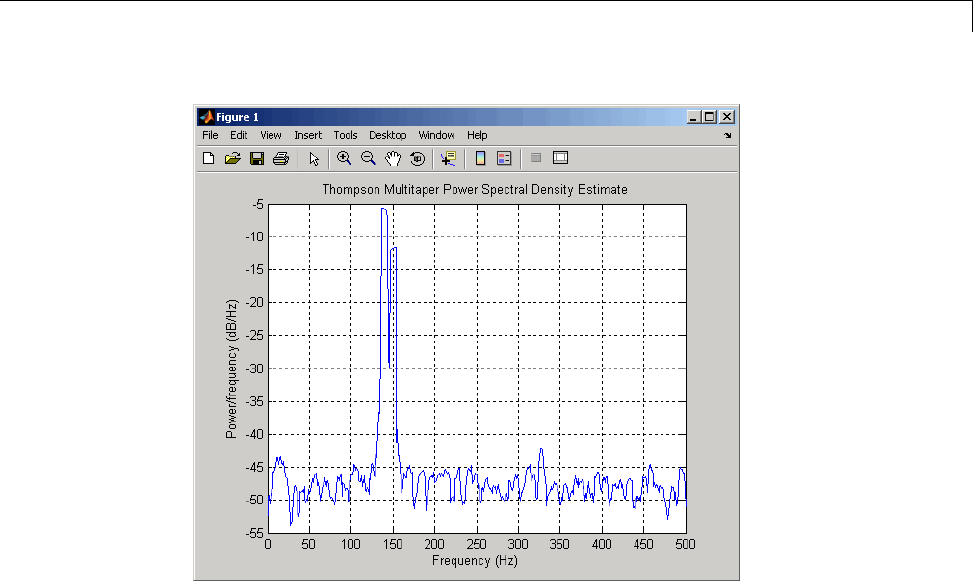The height and width of the screenshot is (581, 973).
Task: Activate the Zoom In magnifier tool
Action: [344, 158]
